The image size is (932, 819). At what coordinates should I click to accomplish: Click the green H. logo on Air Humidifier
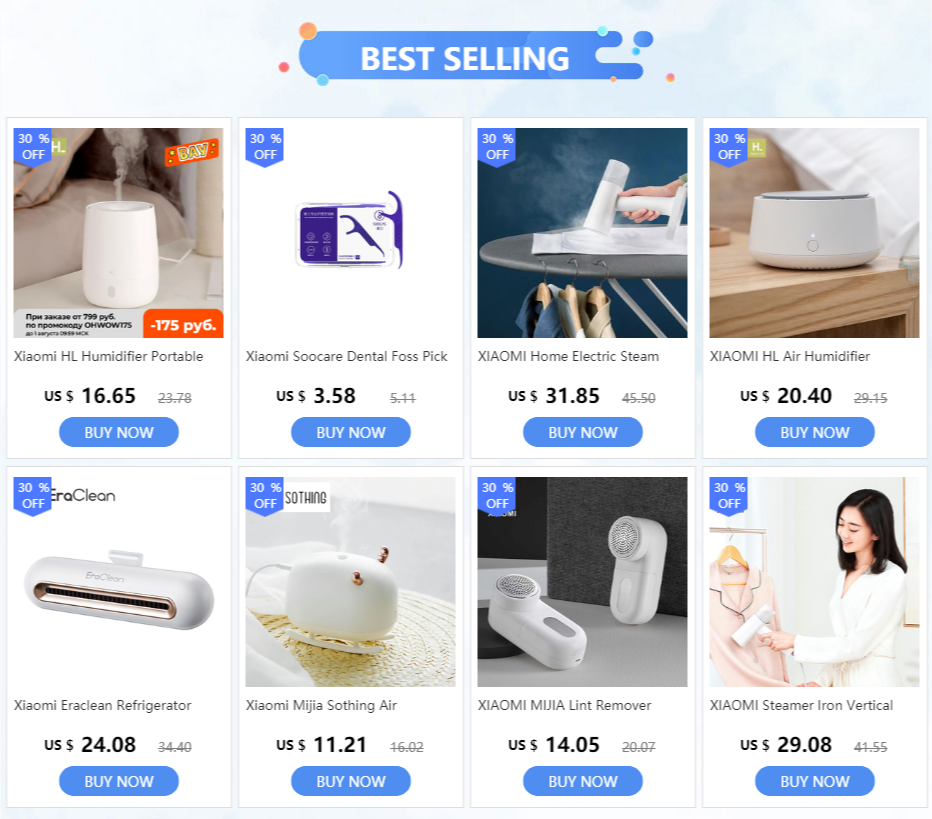[757, 147]
